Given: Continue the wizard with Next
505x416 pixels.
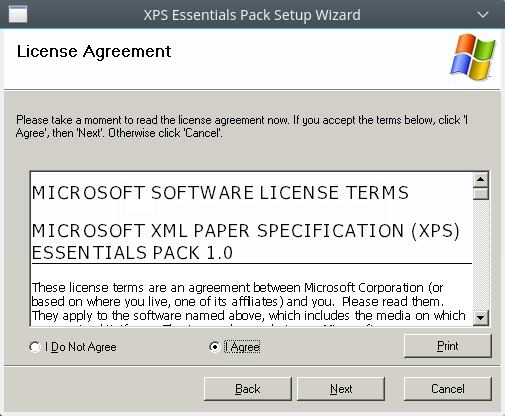Looking at the screenshot, I should pos(341,389).
